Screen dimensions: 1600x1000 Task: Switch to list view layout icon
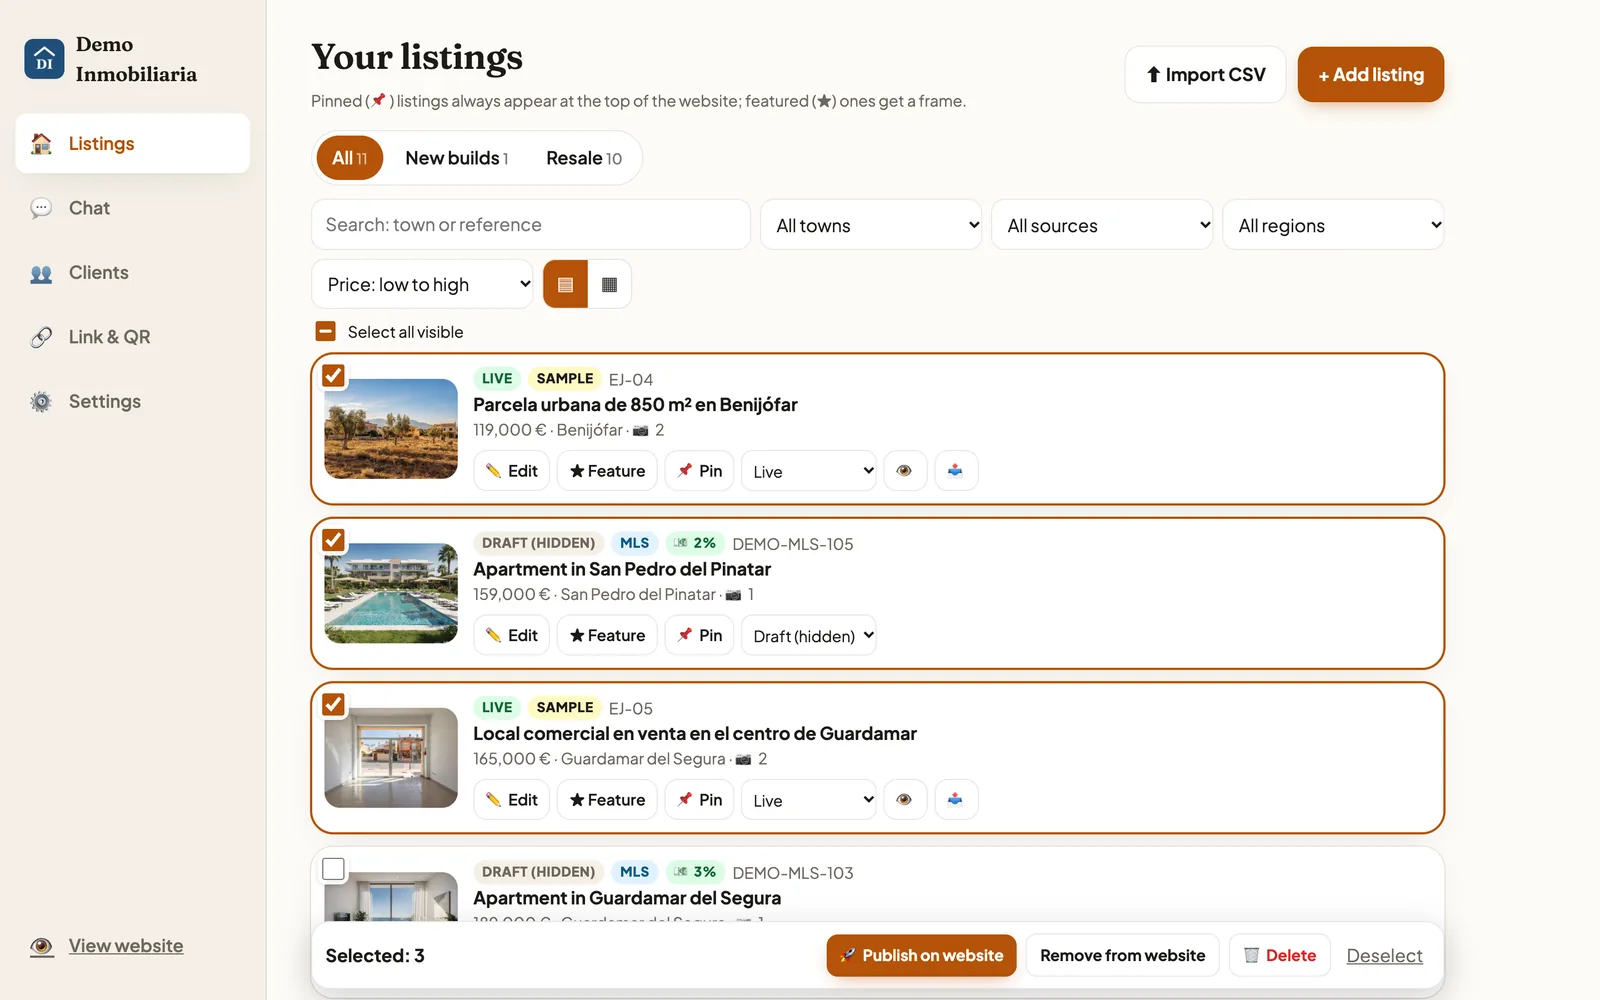tap(565, 285)
